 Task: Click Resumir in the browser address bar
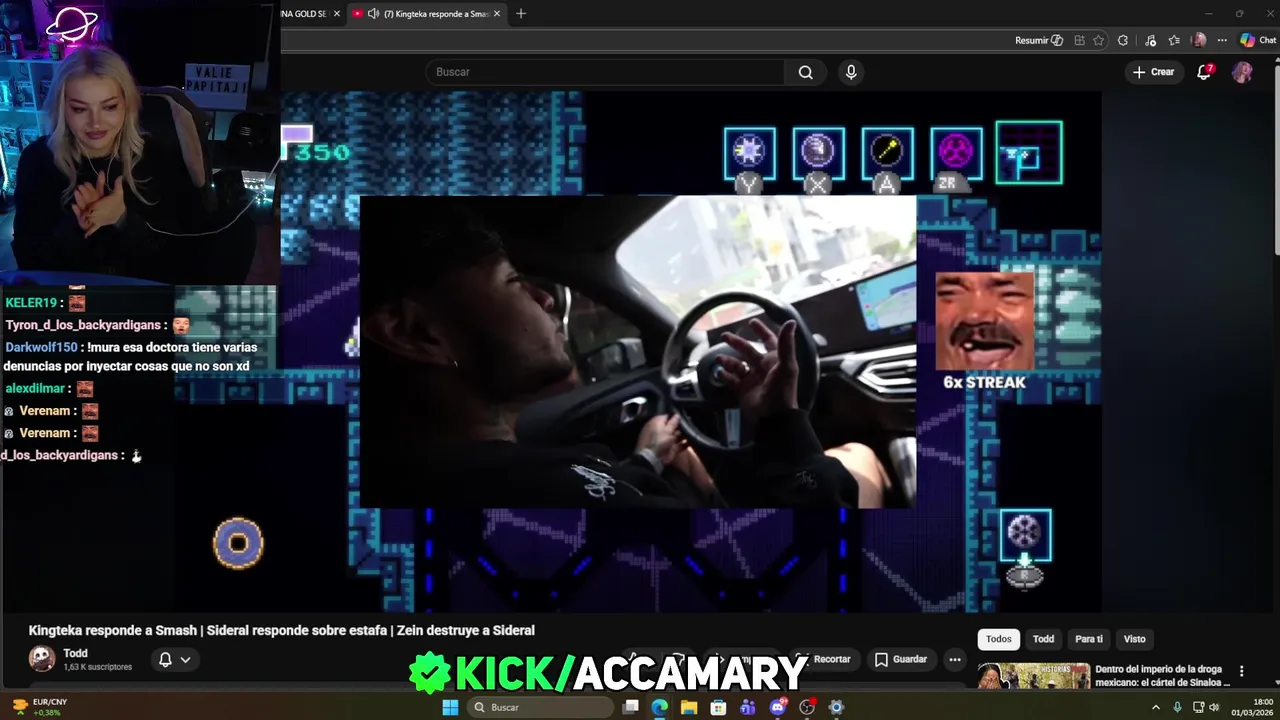1039,40
